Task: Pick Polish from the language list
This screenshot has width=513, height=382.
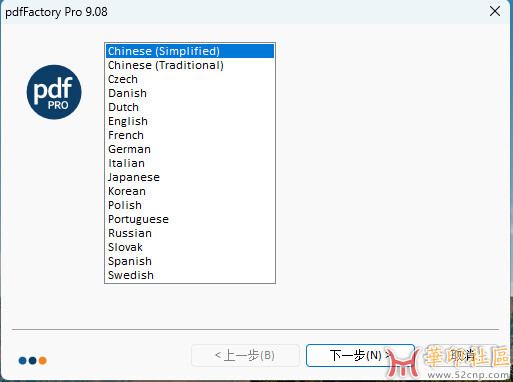Action: pos(190,205)
